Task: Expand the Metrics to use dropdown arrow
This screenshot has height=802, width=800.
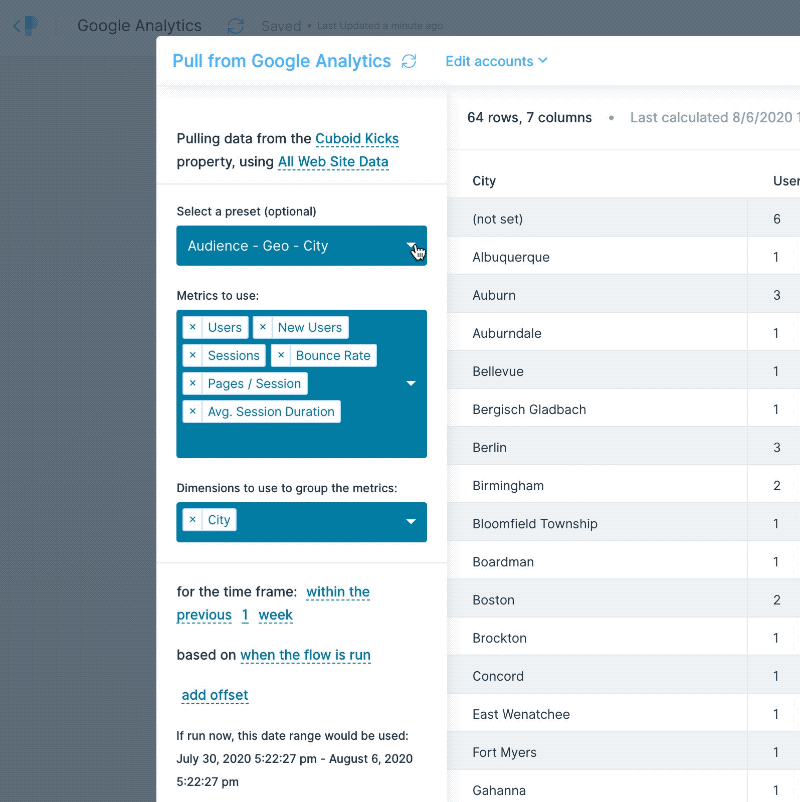Action: (411, 383)
